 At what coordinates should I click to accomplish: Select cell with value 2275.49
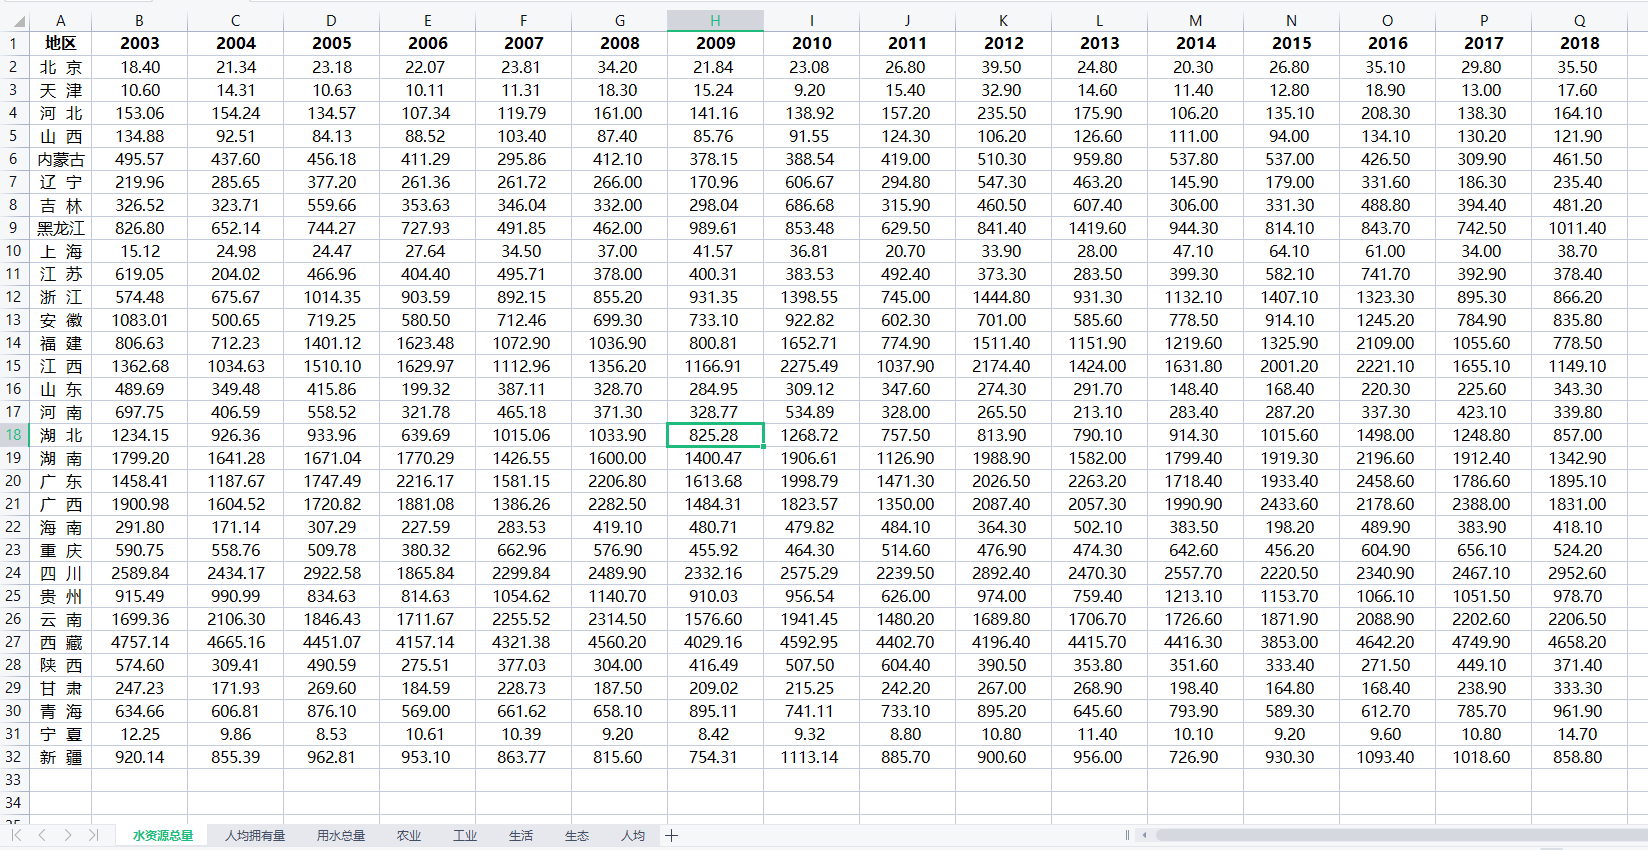point(812,366)
